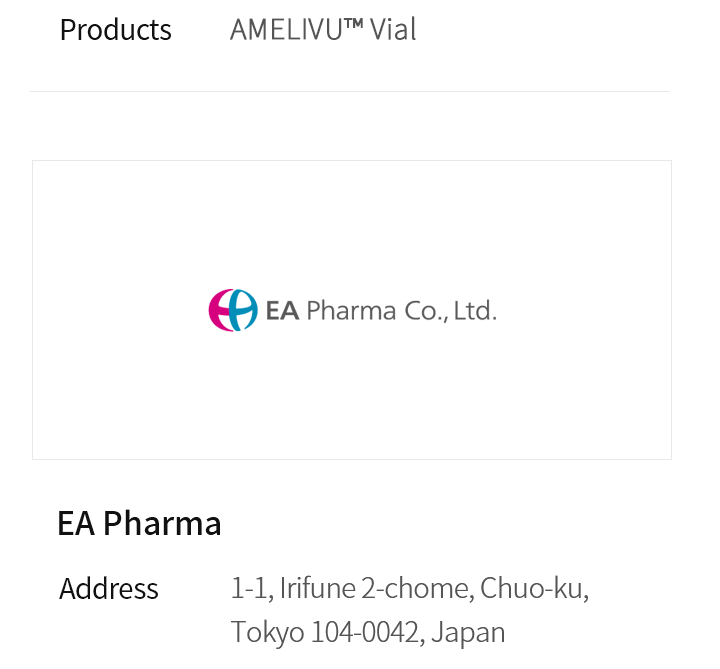Screen dimensions: 720x669
Task: Select the word Pharma in the logo banner
Action: 351,311
